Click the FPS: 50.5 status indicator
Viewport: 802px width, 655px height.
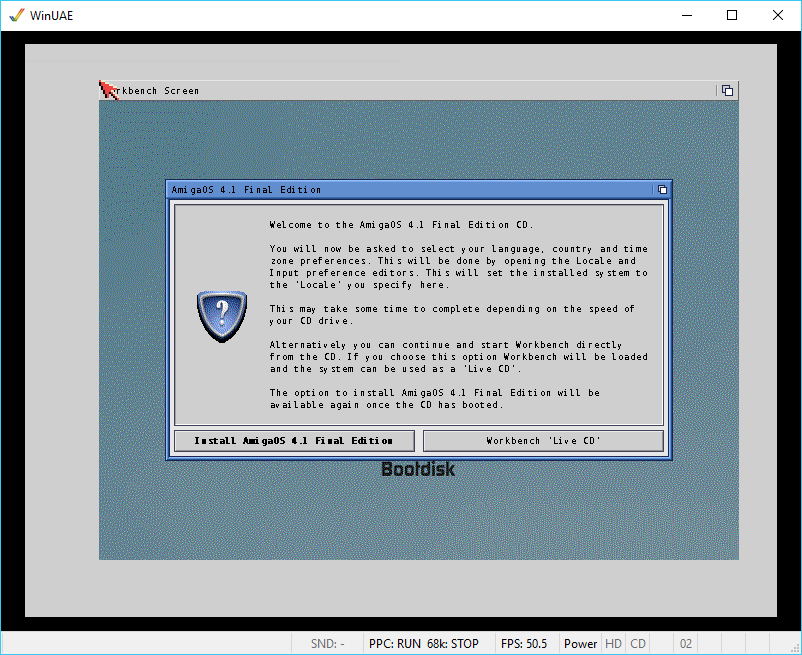pos(524,643)
